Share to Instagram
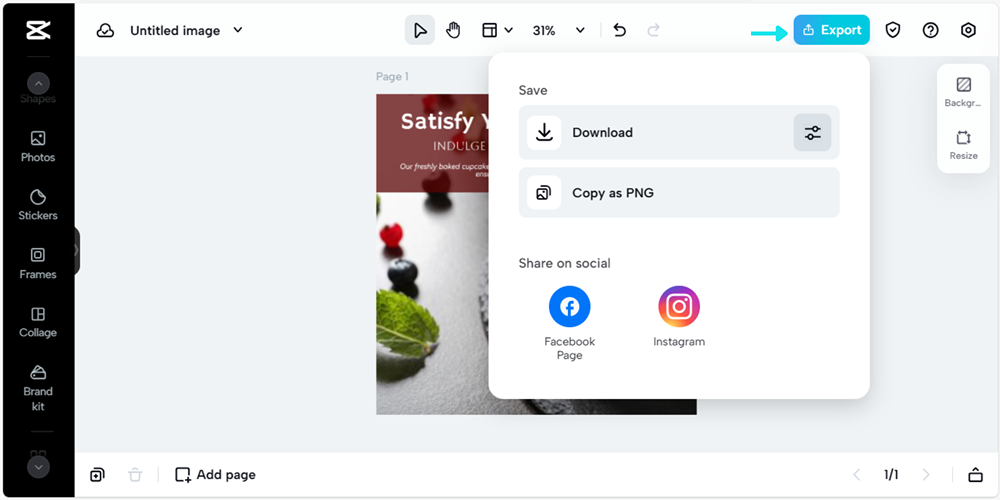 pyautogui.click(x=679, y=316)
